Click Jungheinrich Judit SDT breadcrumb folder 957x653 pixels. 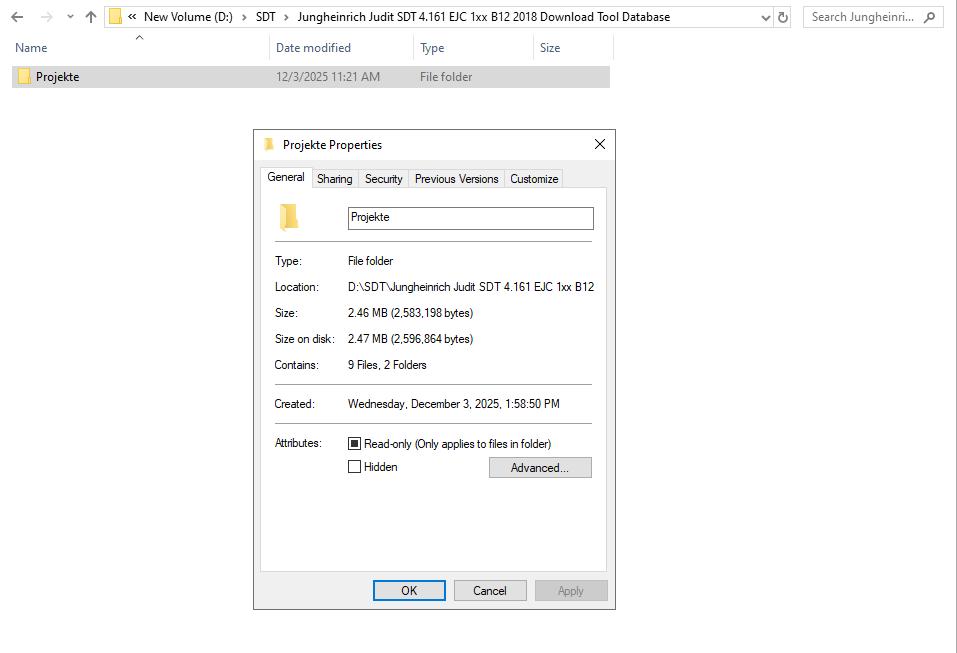483,17
